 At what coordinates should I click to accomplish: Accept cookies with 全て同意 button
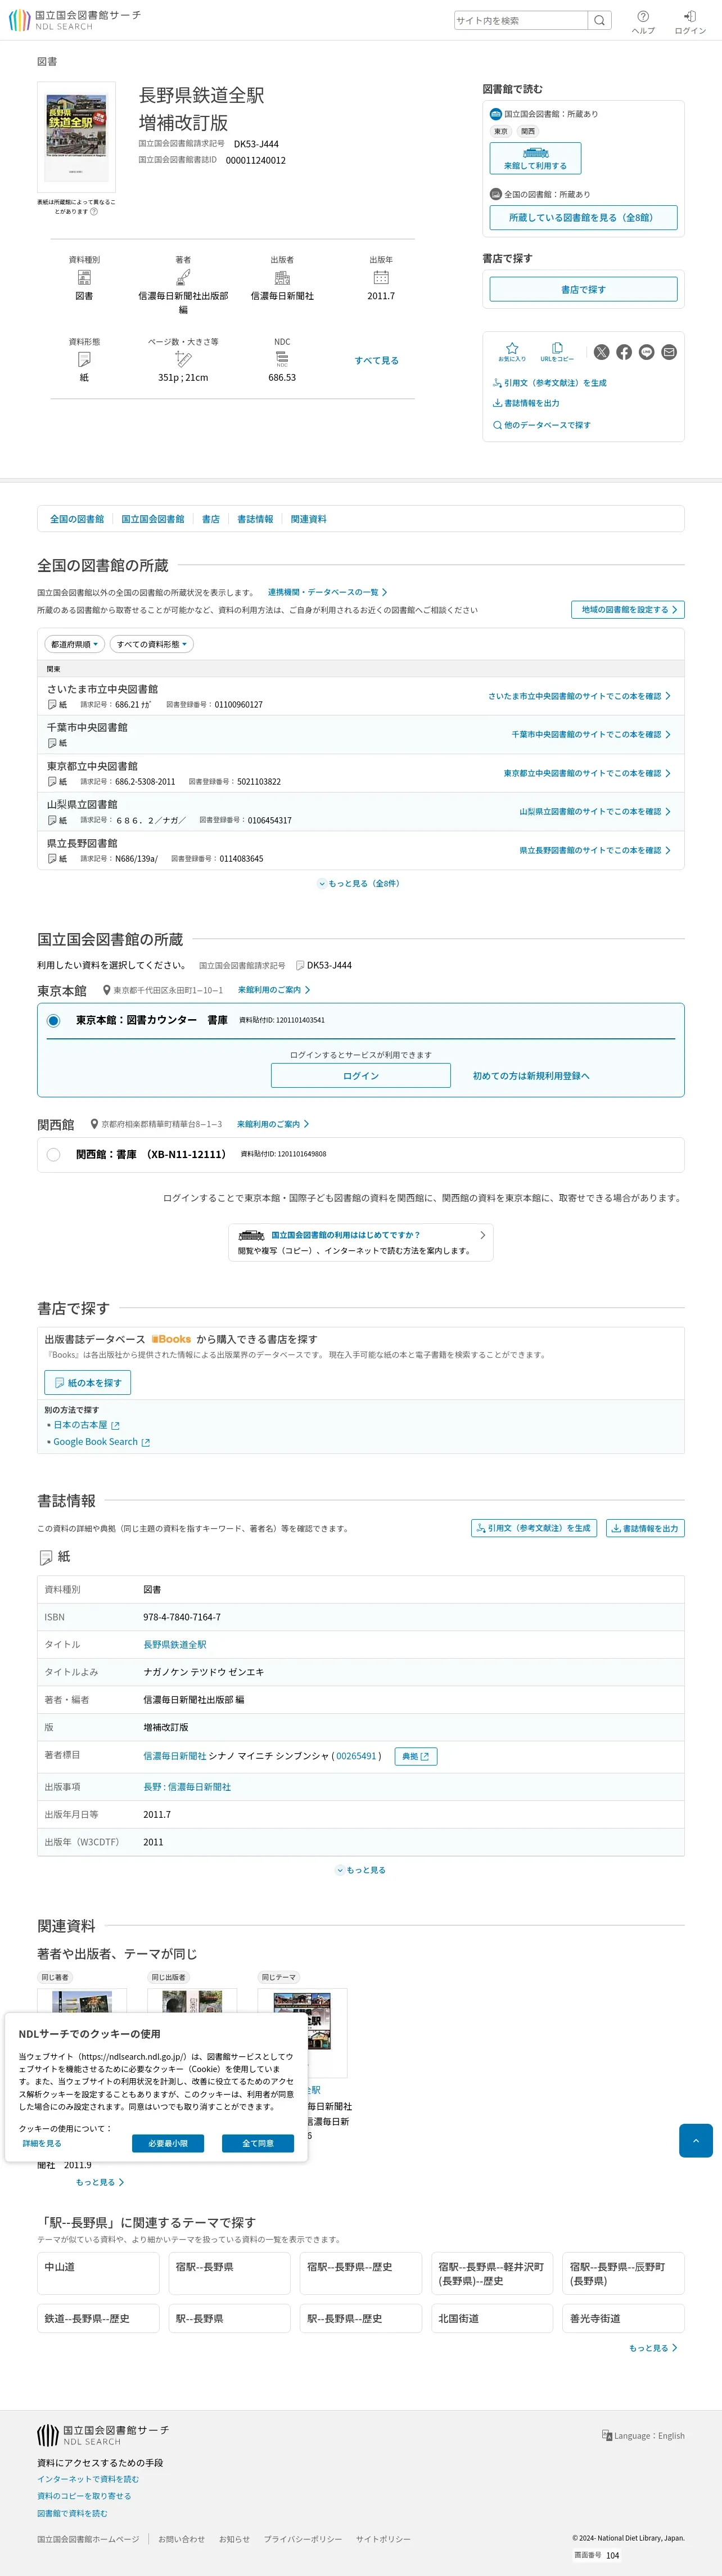[x=258, y=2143]
